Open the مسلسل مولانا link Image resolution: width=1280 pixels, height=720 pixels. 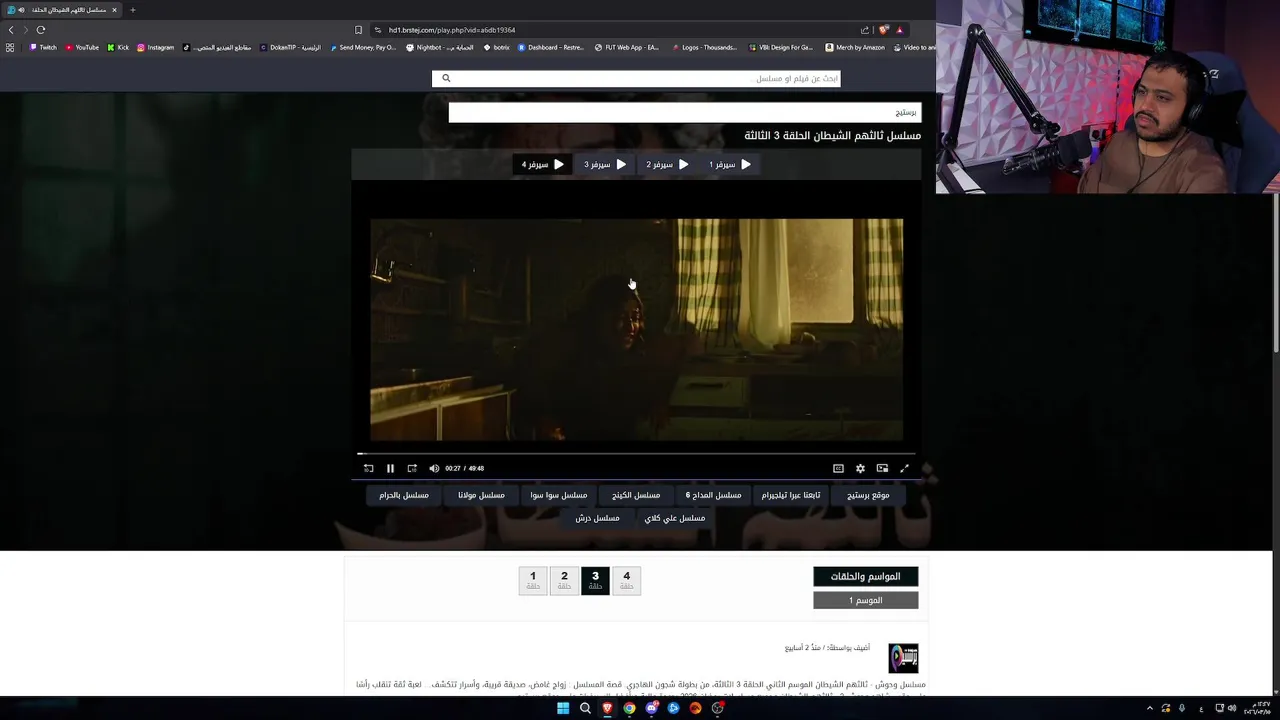point(481,495)
